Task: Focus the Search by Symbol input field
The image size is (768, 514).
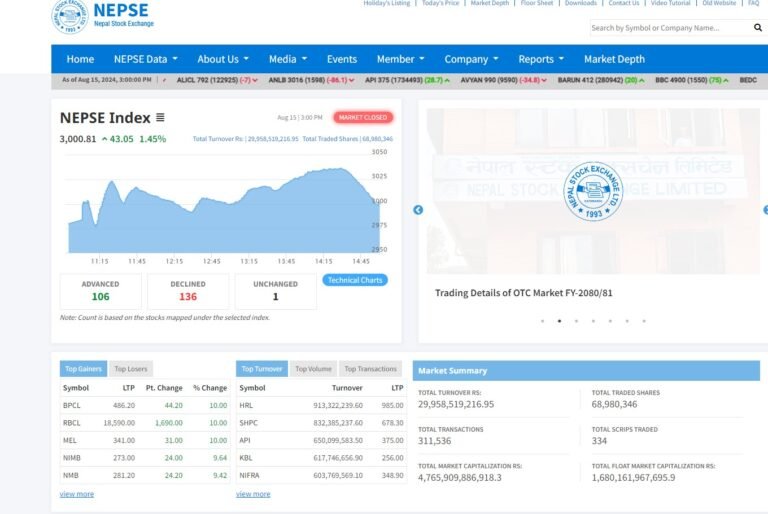Action: click(671, 28)
